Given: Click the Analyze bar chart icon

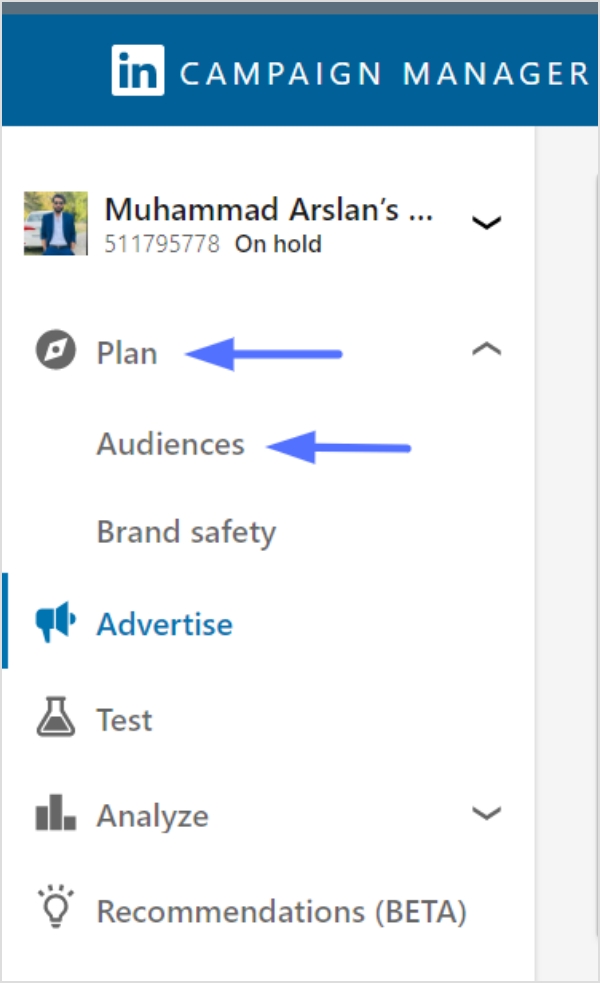Looking at the screenshot, I should [56, 812].
